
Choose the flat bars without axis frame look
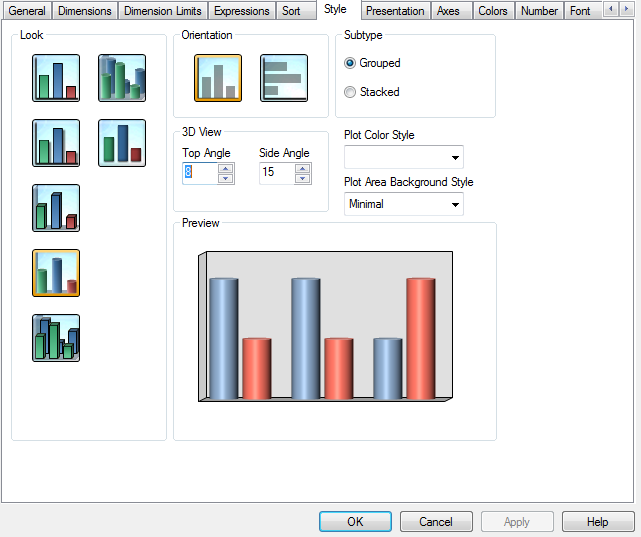(122, 143)
